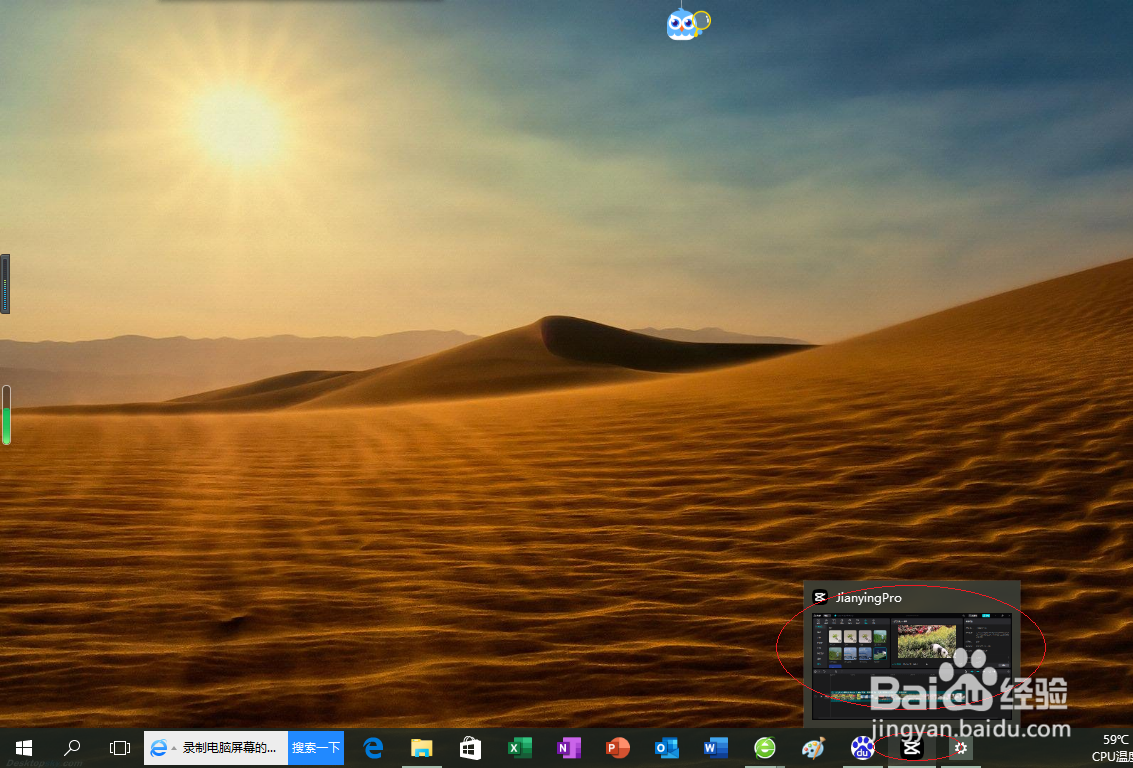Open the Settings gear taskbar icon
Image resolution: width=1133 pixels, height=768 pixels.
[960, 748]
